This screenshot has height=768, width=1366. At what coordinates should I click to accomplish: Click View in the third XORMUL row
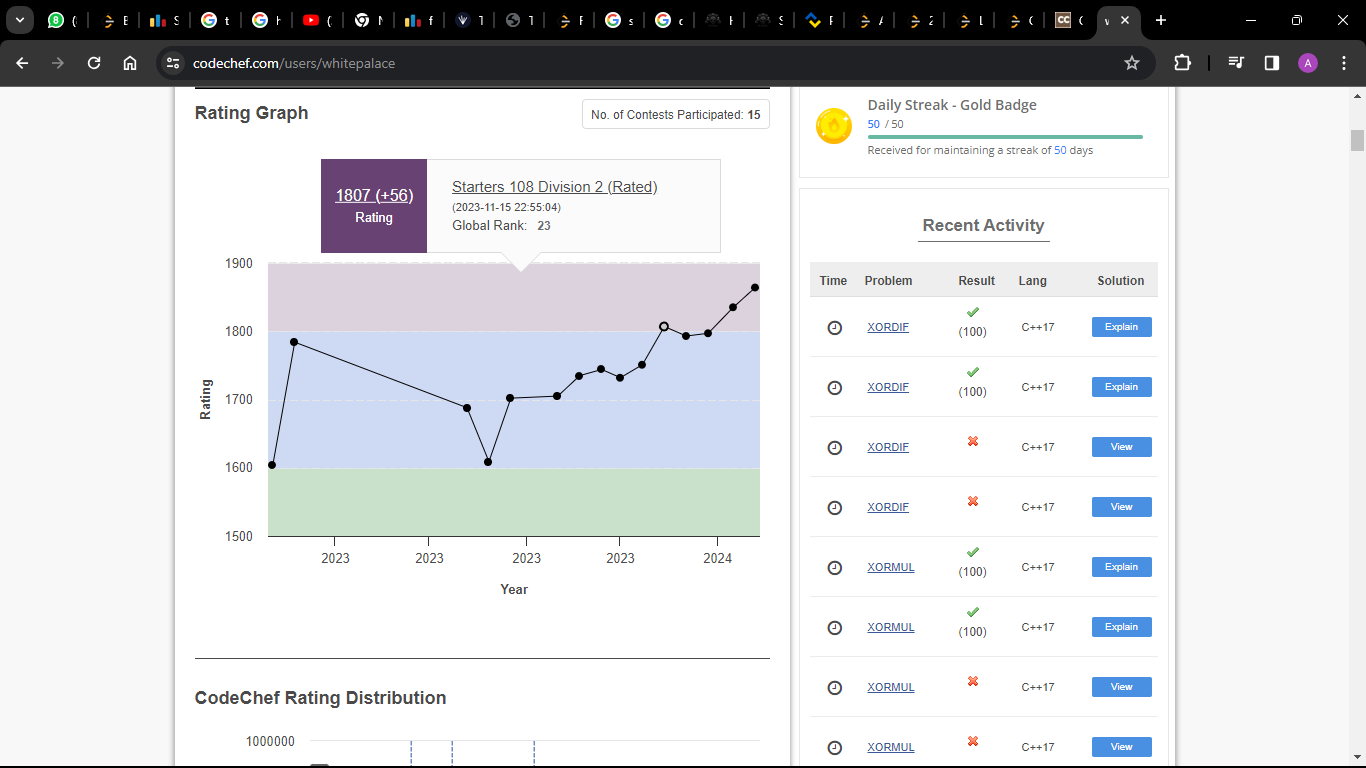(1121, 687)
